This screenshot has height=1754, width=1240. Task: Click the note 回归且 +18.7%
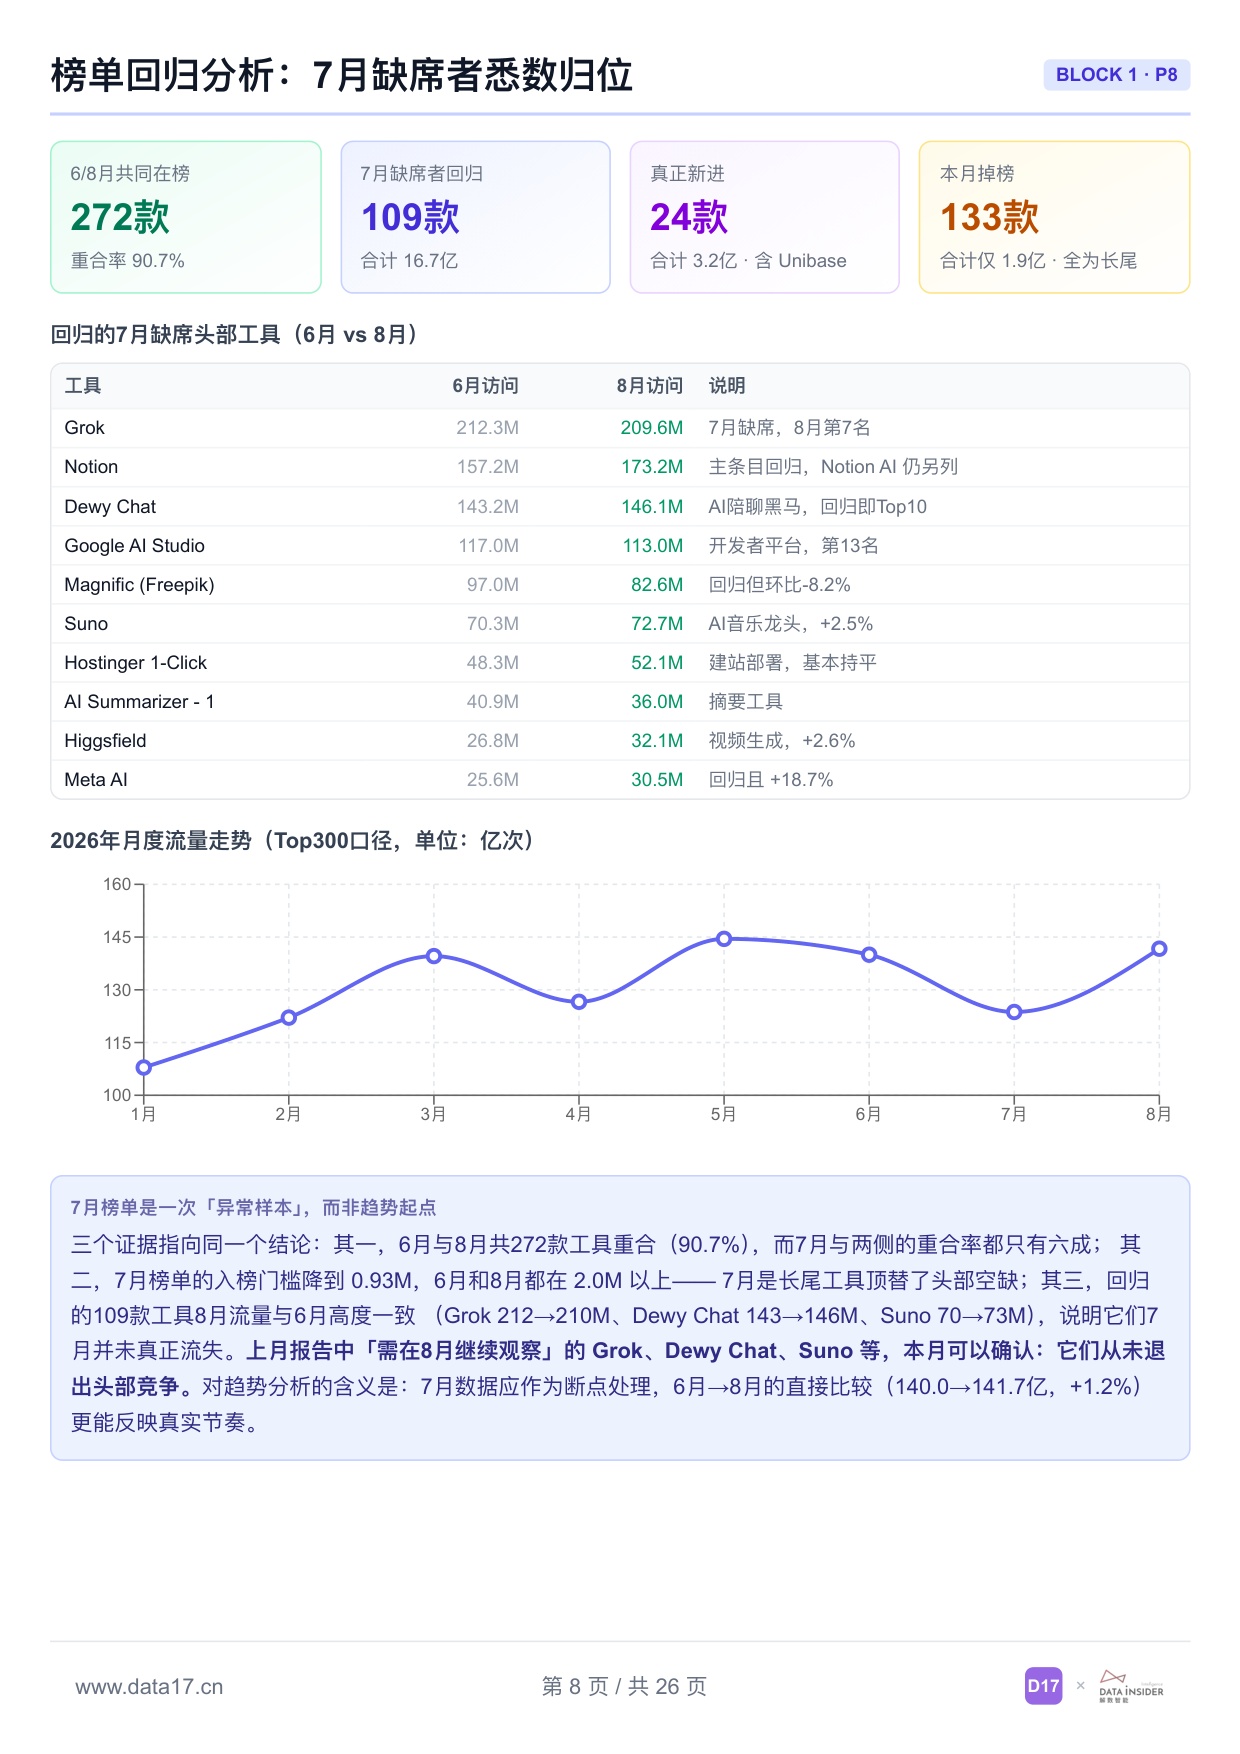[770, 780]
